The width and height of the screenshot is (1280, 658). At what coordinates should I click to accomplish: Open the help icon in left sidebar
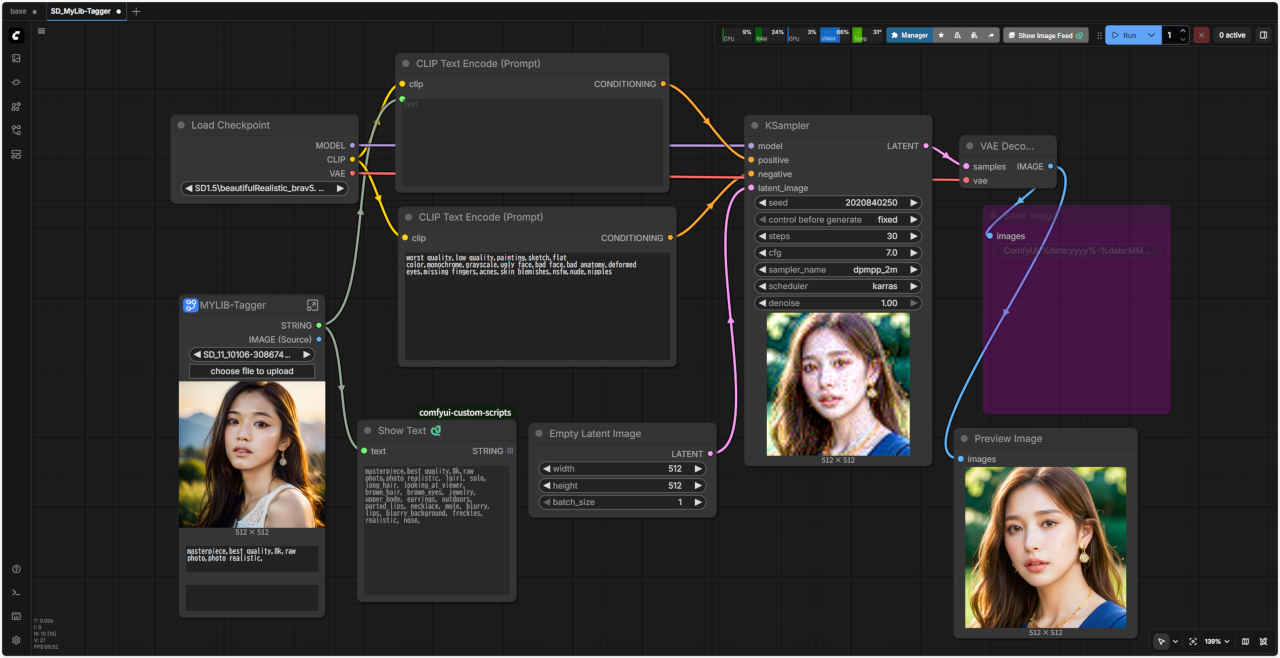(16, 569)
